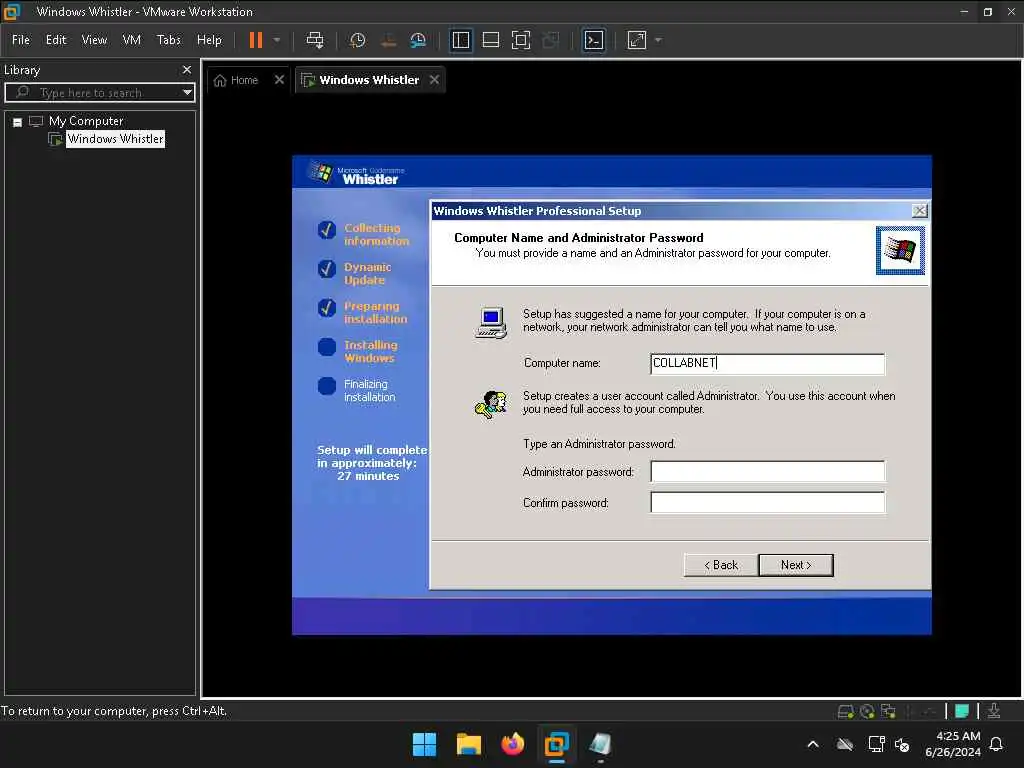
Task: Open the Help menu
Action: [x=209, y=40]
